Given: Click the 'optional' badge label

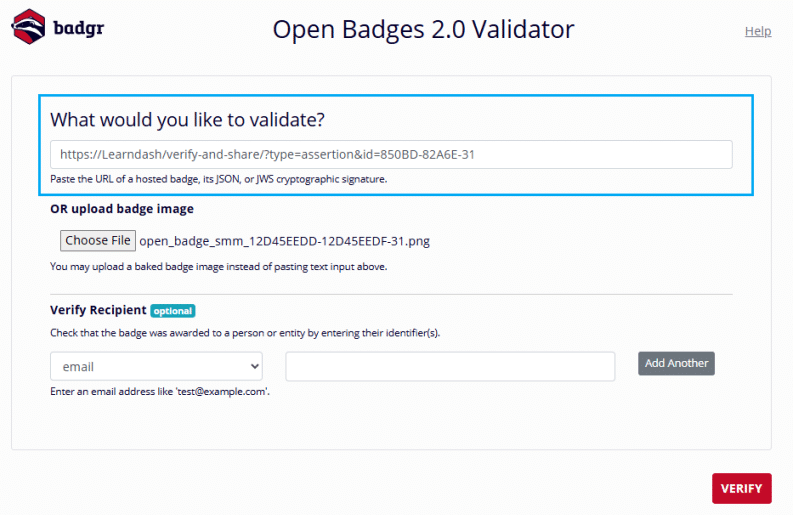Looking at the screenshot, I should pyautogui.click(x=173, y=311).
